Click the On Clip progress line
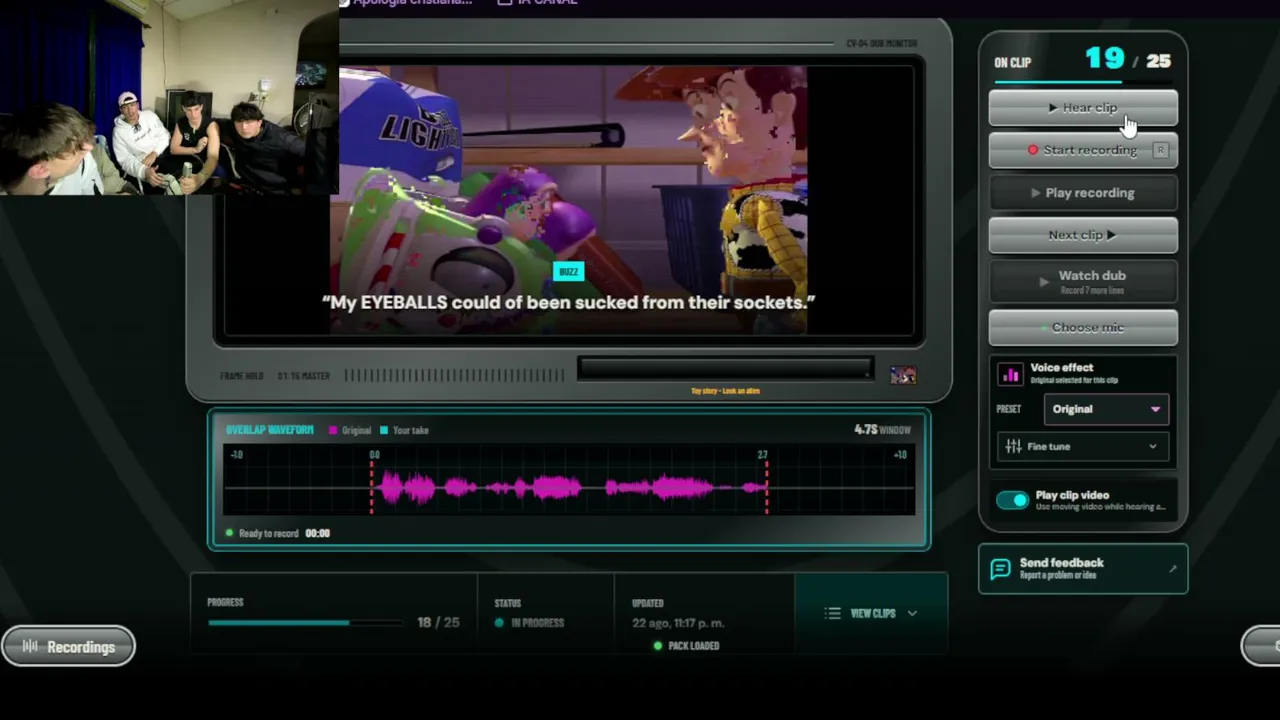This screenshot has width=1280, height=720. pyautogui.click(x=1083, y=81)
